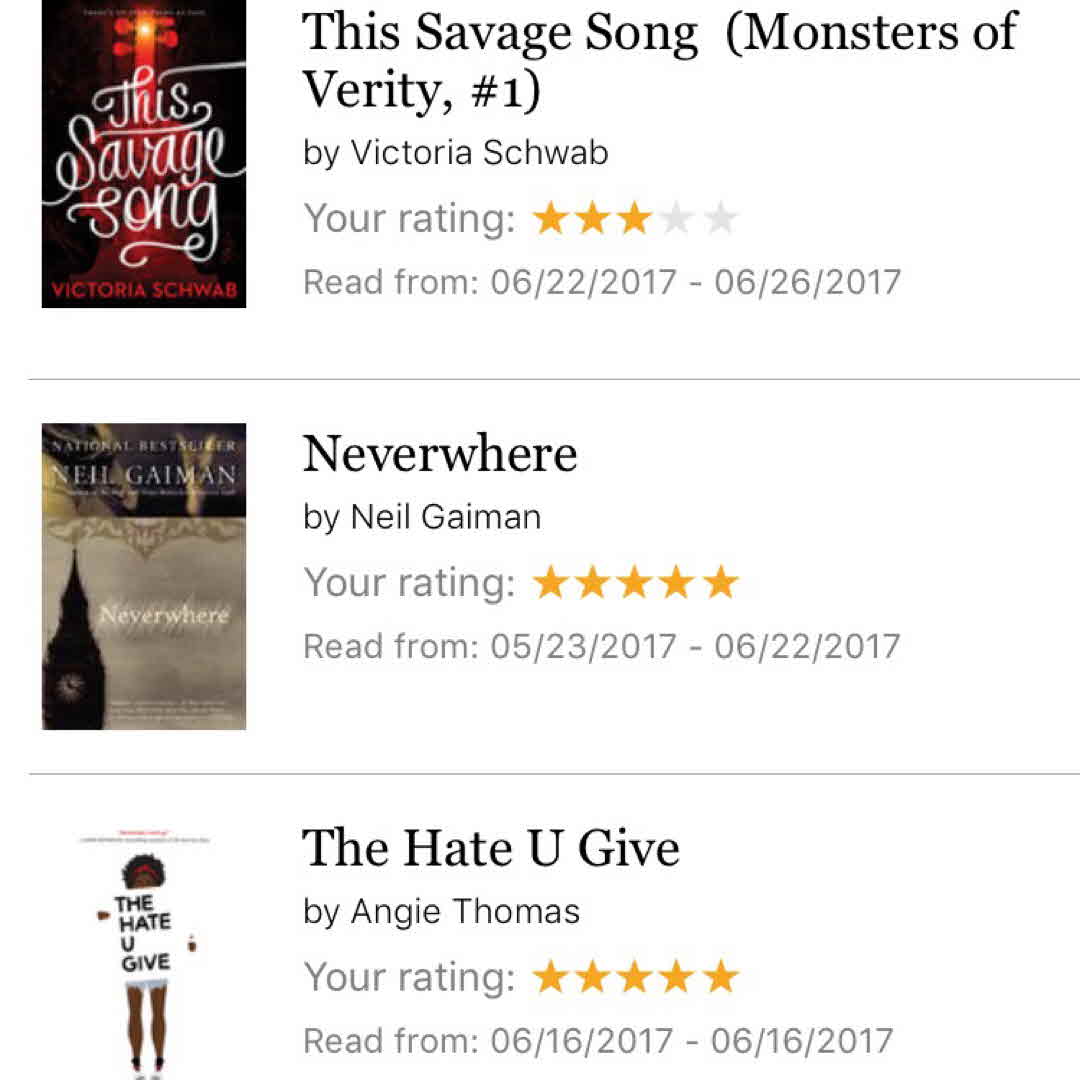Screen dimensions: 1080x1080
Task: Select the fifth star for Neverwhere
Action: (720, 582)
